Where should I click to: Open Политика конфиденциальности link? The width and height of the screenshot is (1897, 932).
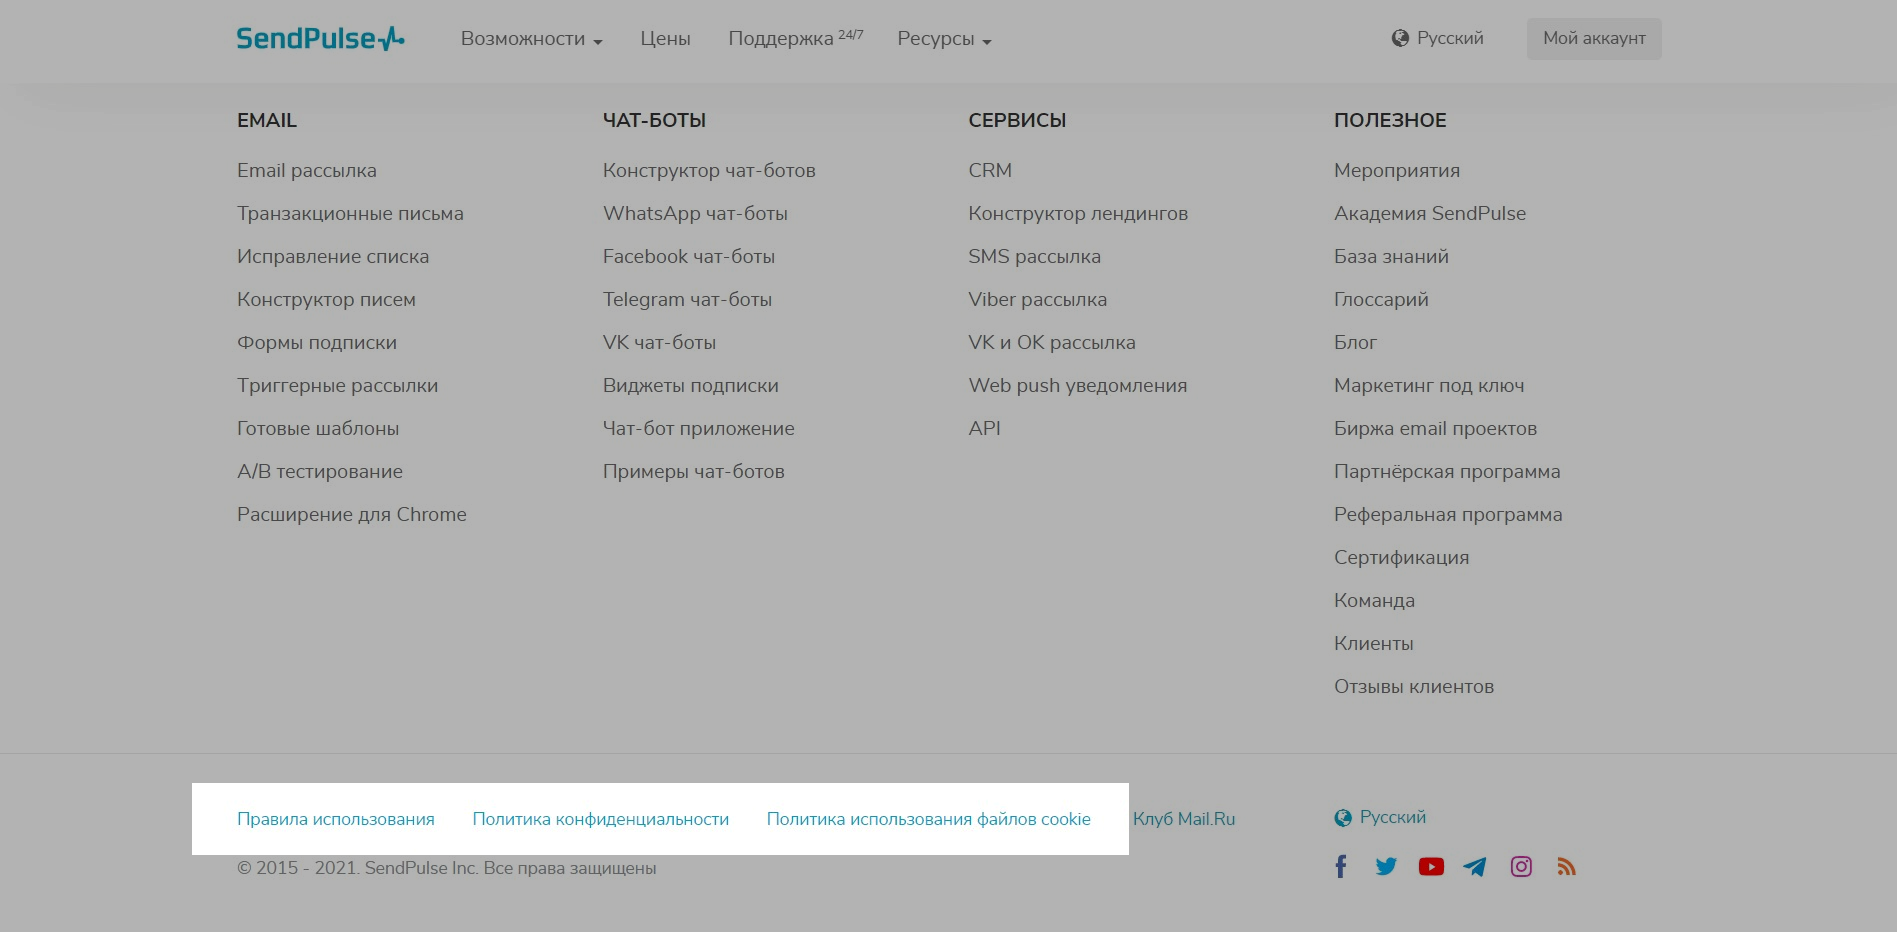point(601,819)
